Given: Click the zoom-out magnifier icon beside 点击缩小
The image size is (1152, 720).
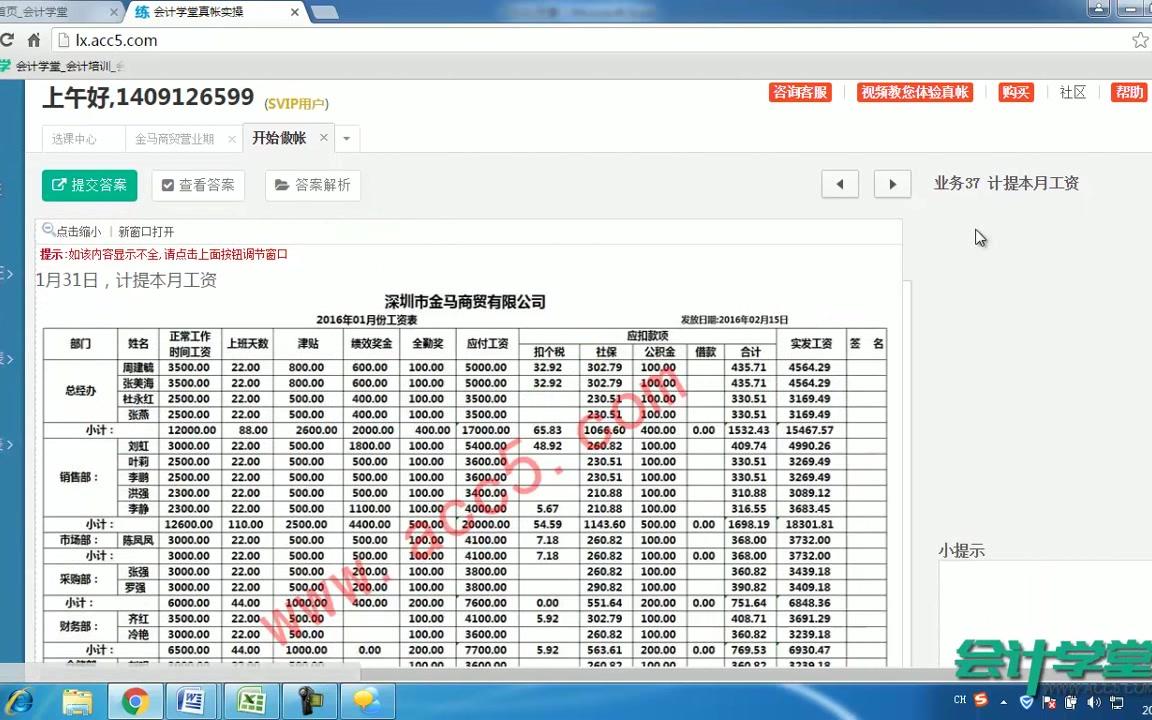Looking at the screenshot, I should coord(47,229).
